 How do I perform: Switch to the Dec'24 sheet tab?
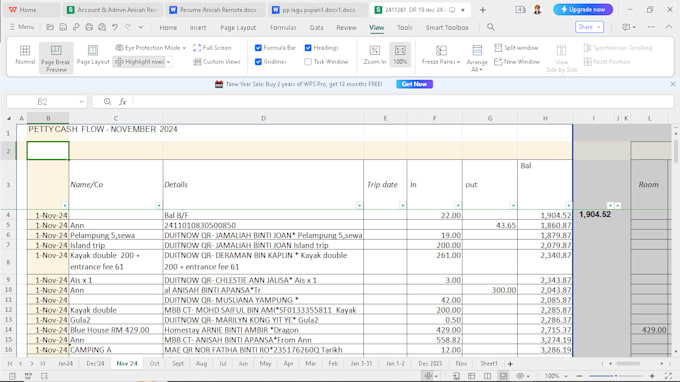[95, 363]
